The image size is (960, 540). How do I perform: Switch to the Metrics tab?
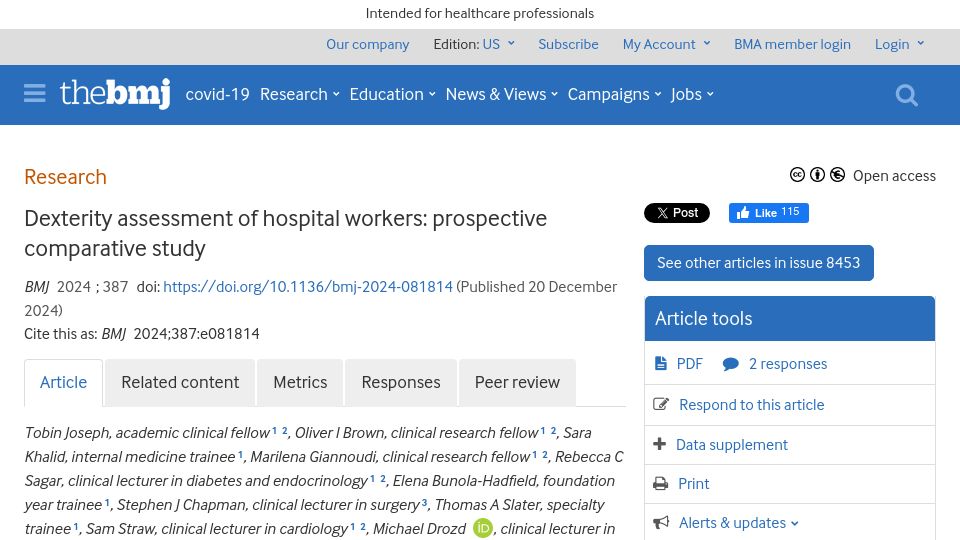tap(300, 383)
